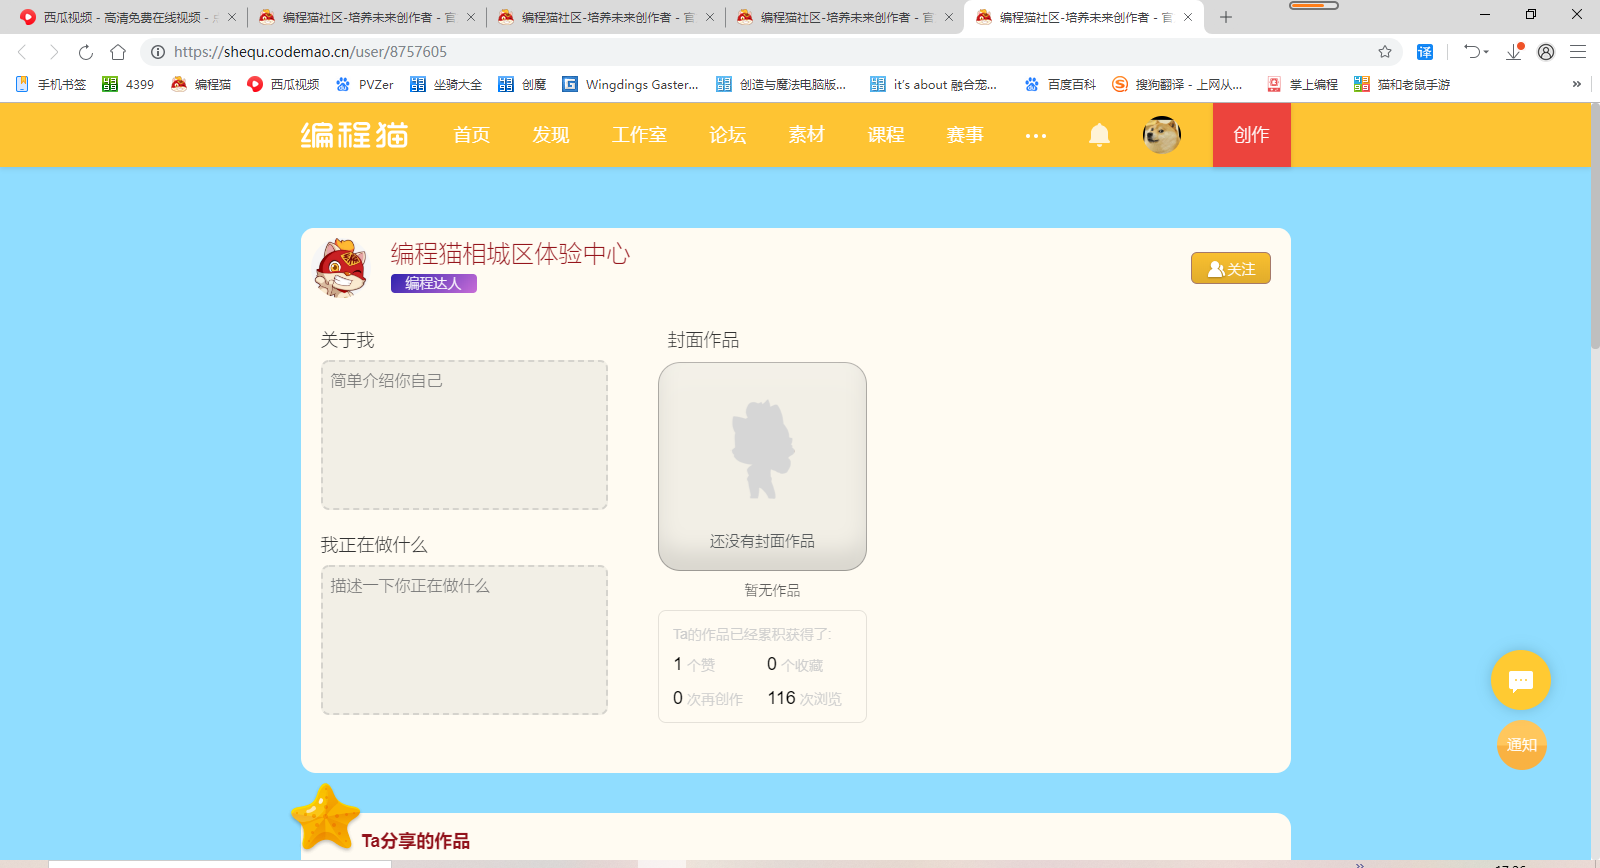
Task: Open the notification bell on Codemao
Action: tap(1099, 135)
